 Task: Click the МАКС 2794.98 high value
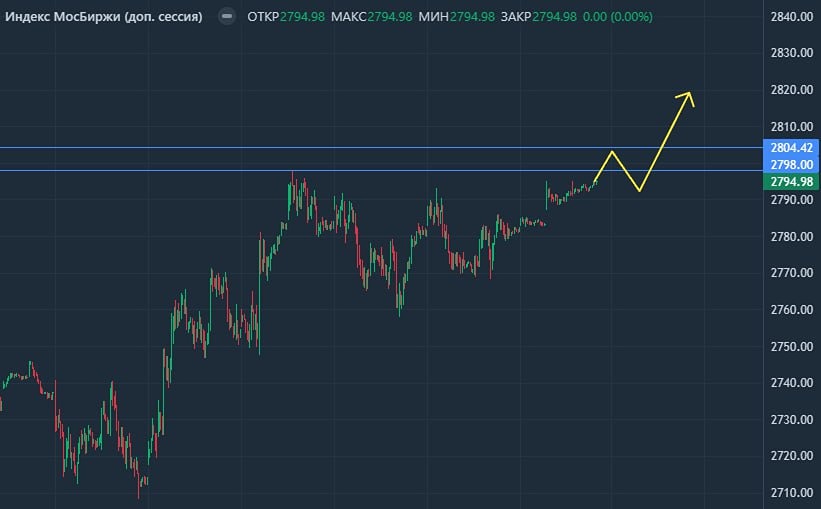click(x=372, y=17)
